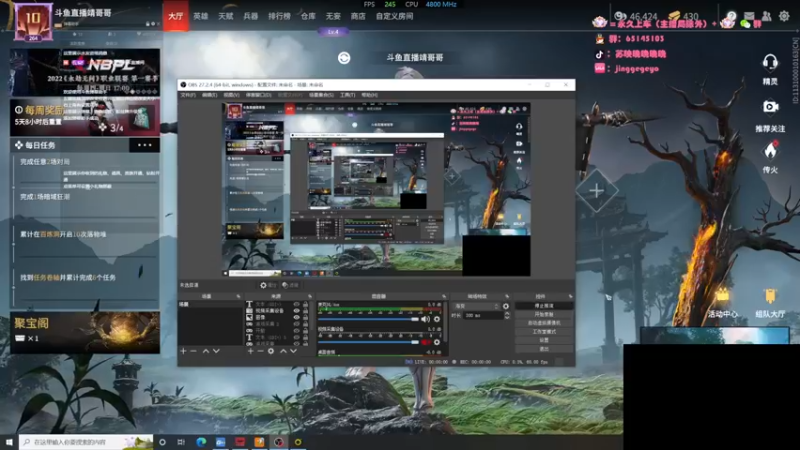This screenshot has height=450, width=800.
Task: Pop out the scene transitions dock
Action: click(x=507, y=296)
